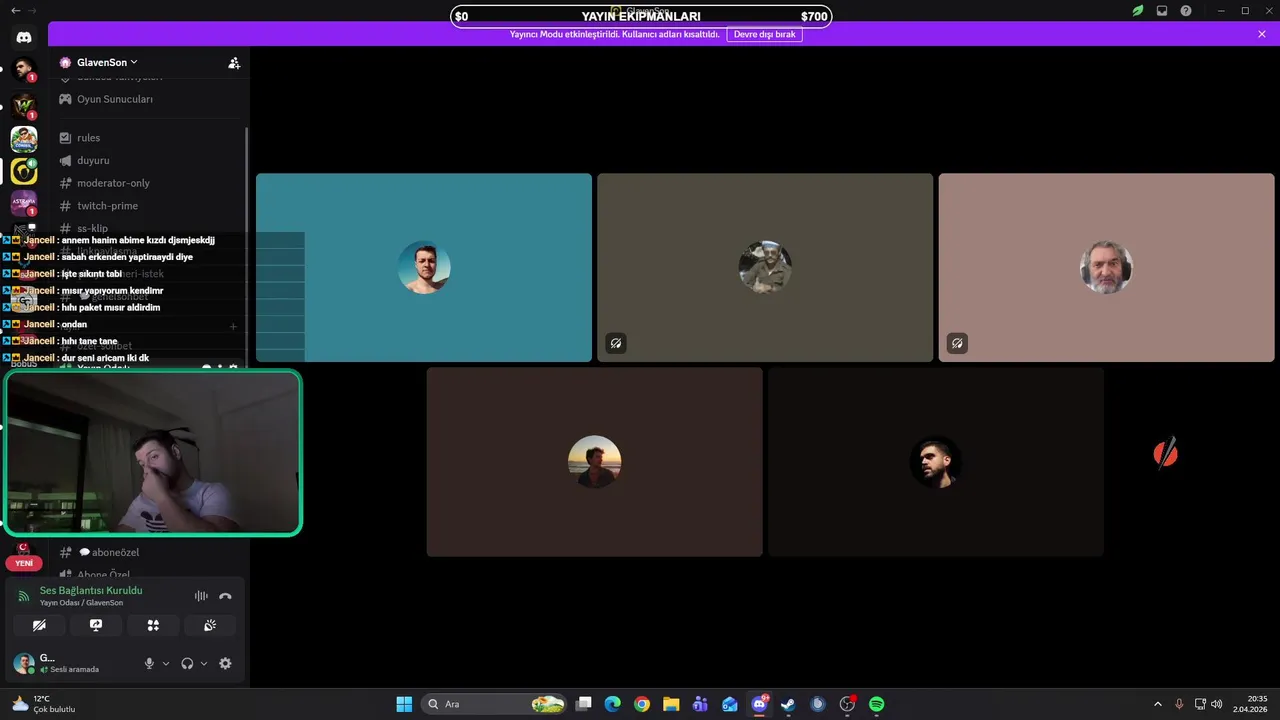1280x720 pixels.
Task: Open Discord direct messages home icon
Action: pos(24,37)
